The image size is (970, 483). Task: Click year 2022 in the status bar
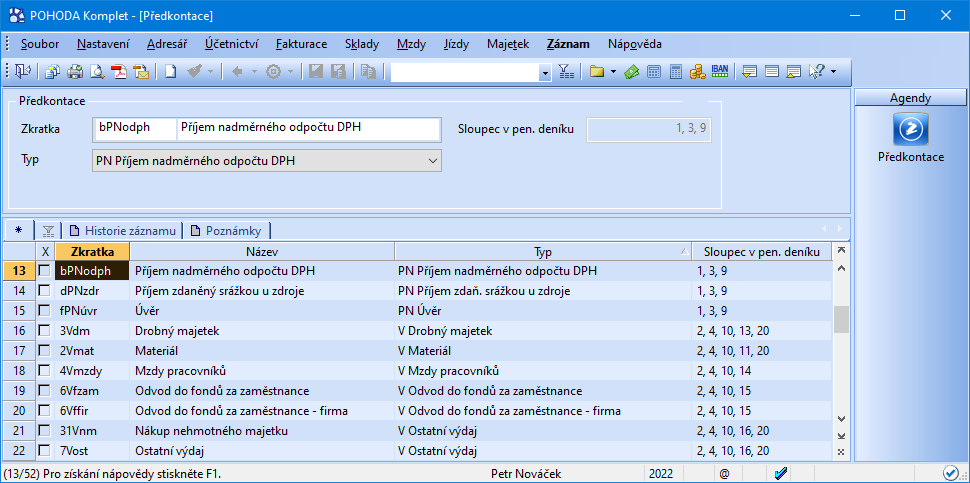point(661,474)
